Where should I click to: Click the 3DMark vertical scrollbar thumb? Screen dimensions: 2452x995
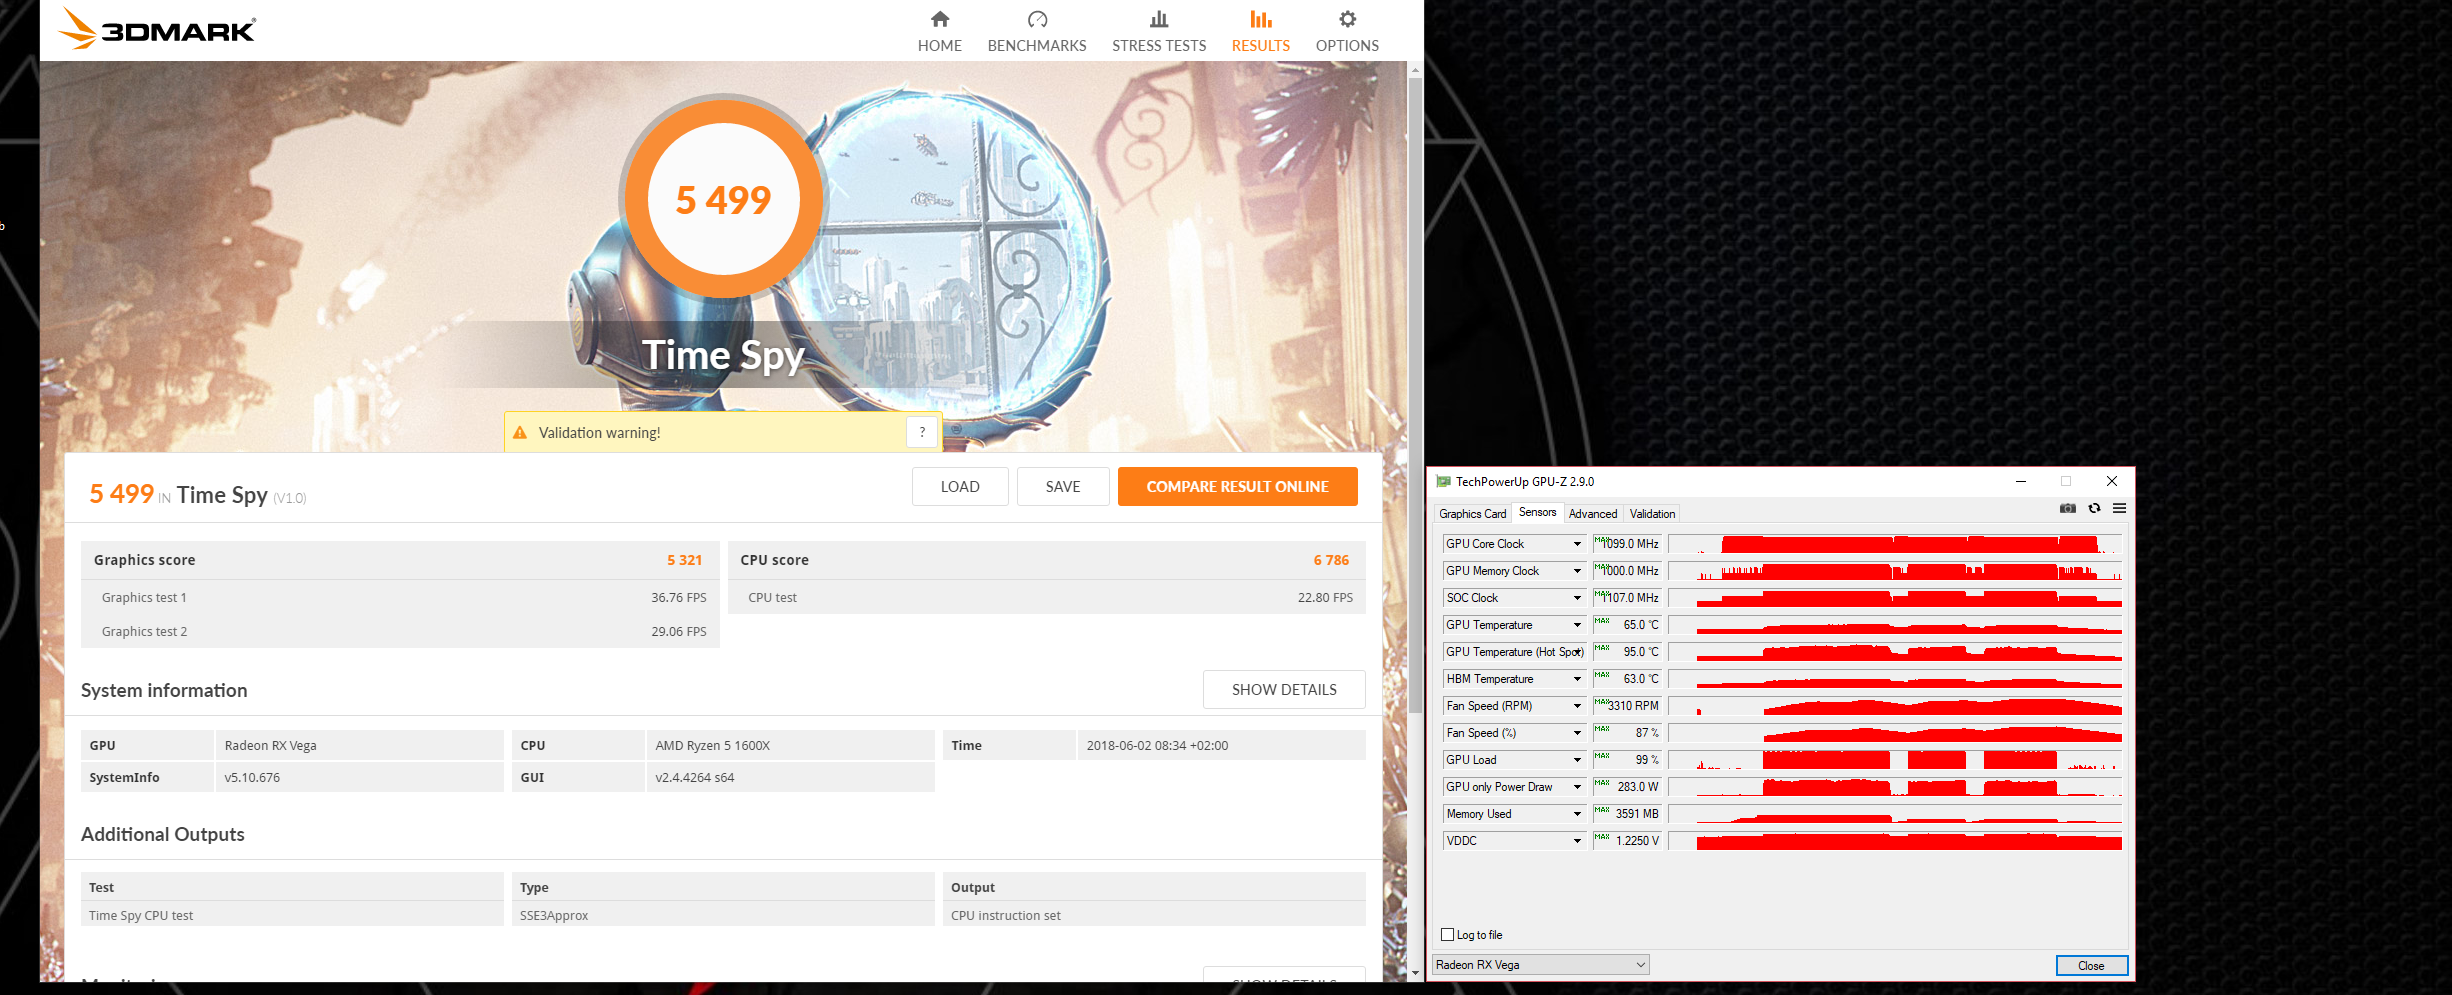coord(1415,395)
